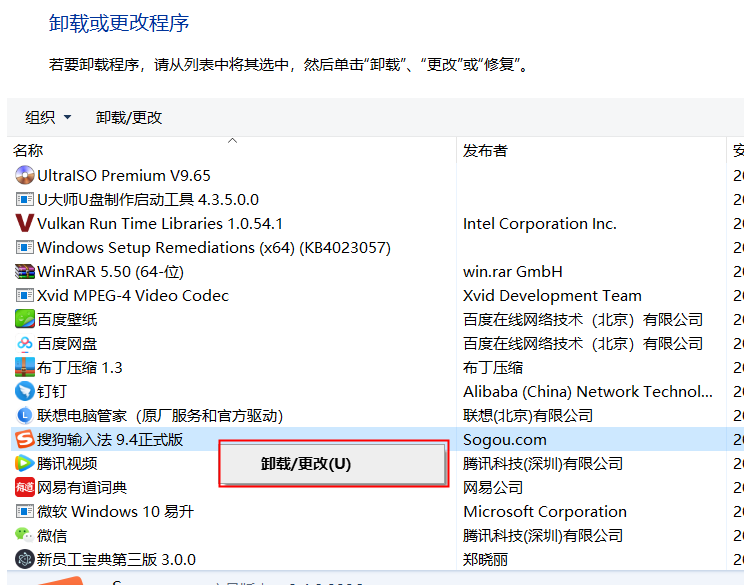Image resolution: width=744 pixels, height=585 pixels.
Task: Select 联想电脑管家 program entry
Action: coord(160,416)
